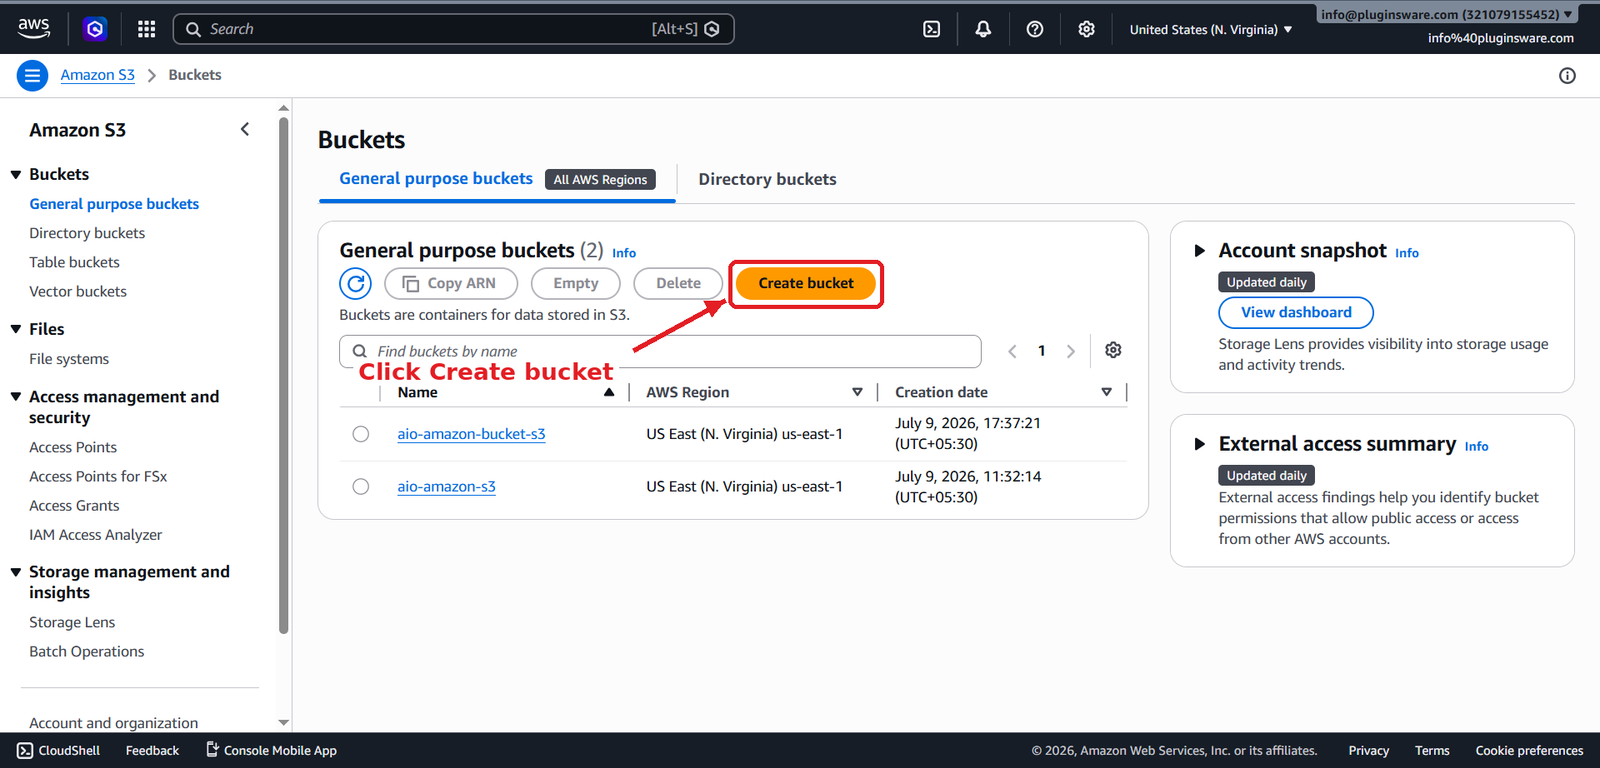
Task: Collapse Access management and security section
Action: (x=16, y=397)
